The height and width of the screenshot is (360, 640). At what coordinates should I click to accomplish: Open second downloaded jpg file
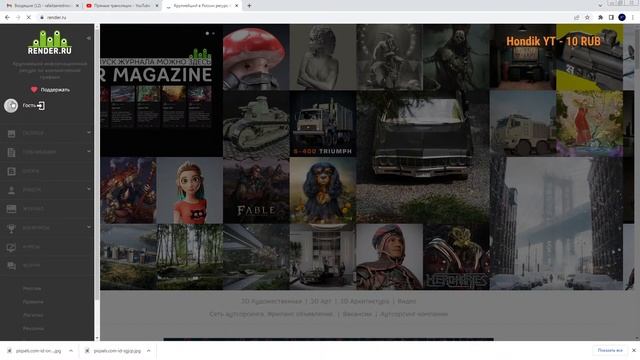click(x=117, y=351)
